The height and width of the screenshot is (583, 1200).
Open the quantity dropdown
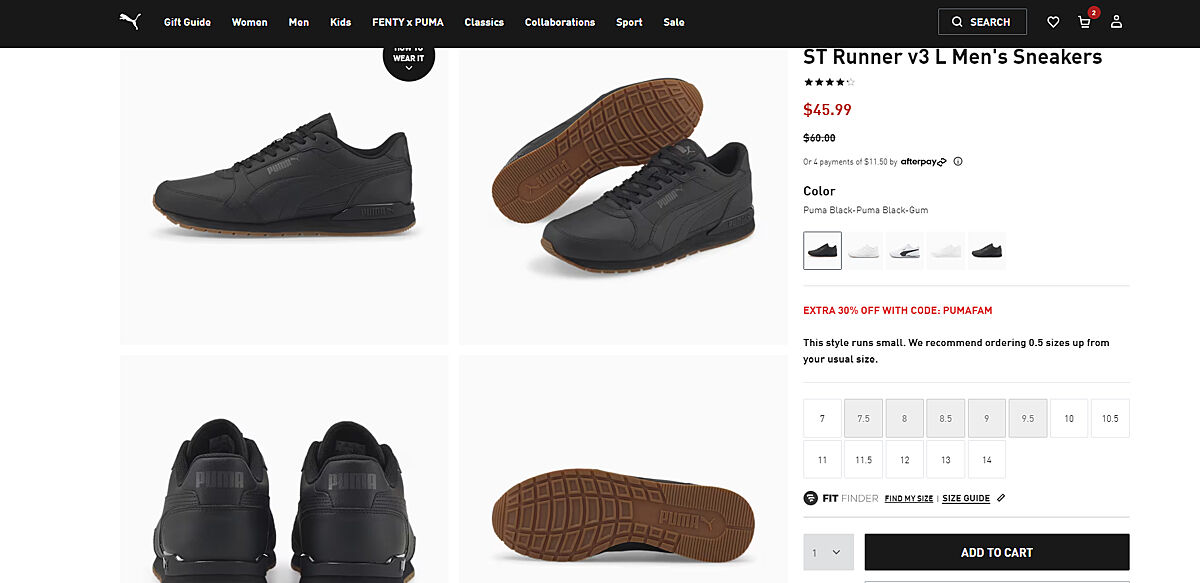point(828,552)
